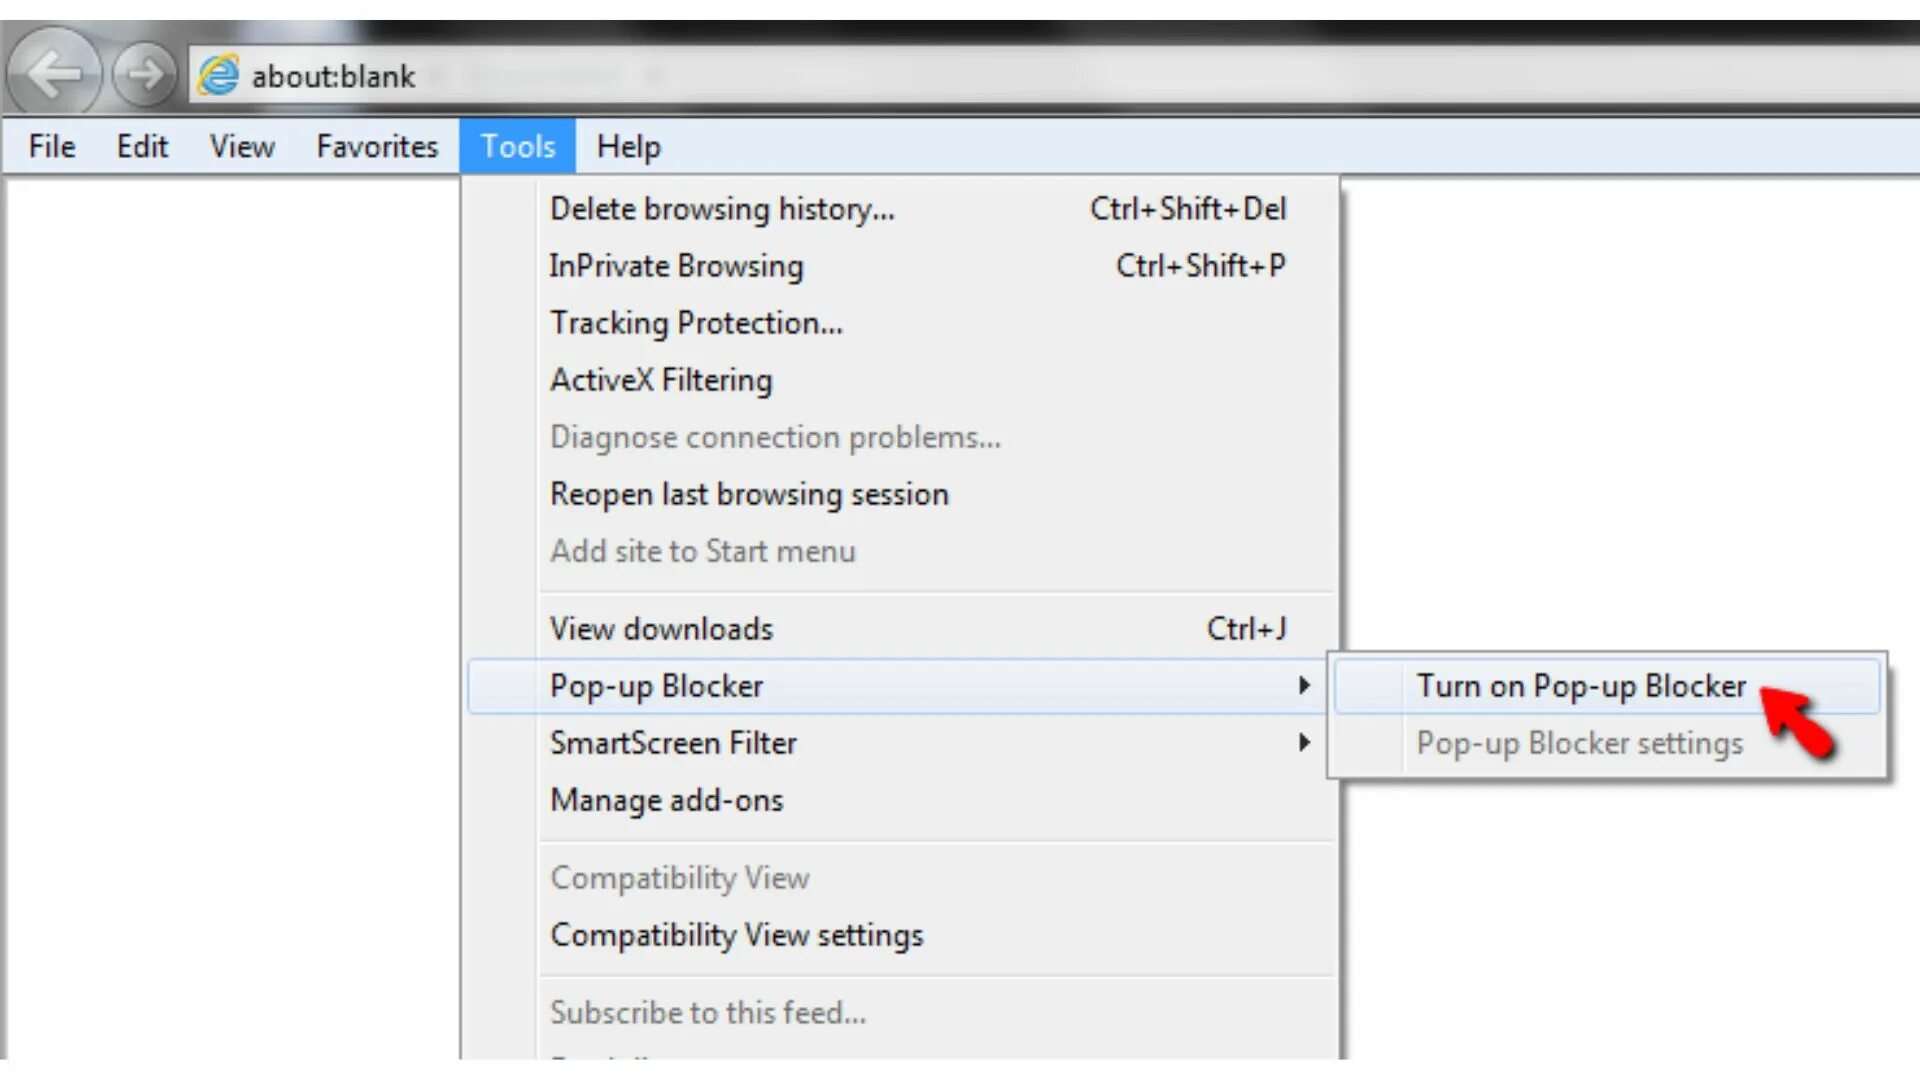Open Compatibility View settings
Image resolution: width=1920 pixels, height=1080 pixels.
point(736,935)
